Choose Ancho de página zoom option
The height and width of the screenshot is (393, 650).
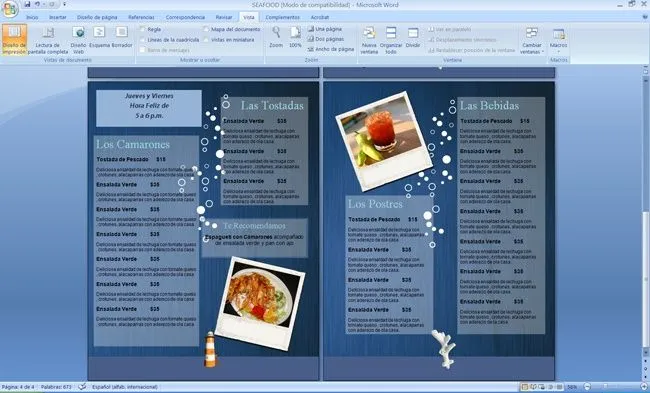click(x=331, y=49)
